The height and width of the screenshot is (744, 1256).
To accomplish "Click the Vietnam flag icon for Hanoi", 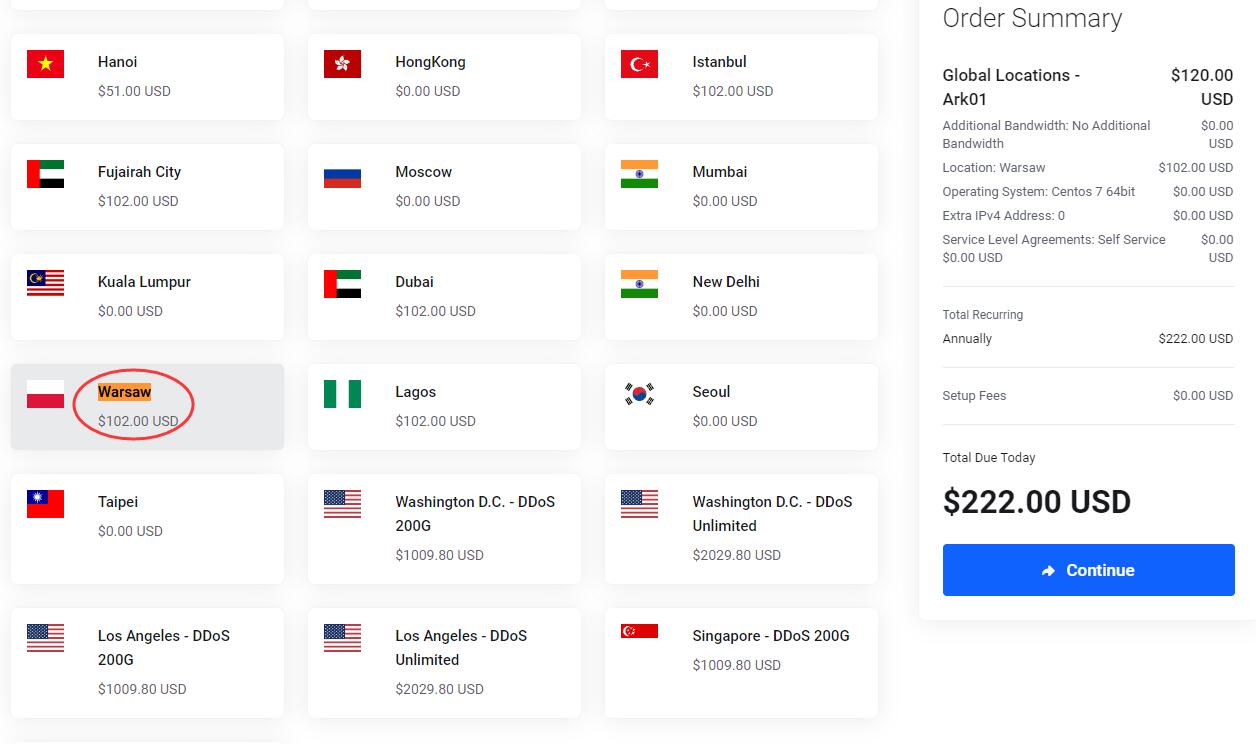I will (45, 65).
